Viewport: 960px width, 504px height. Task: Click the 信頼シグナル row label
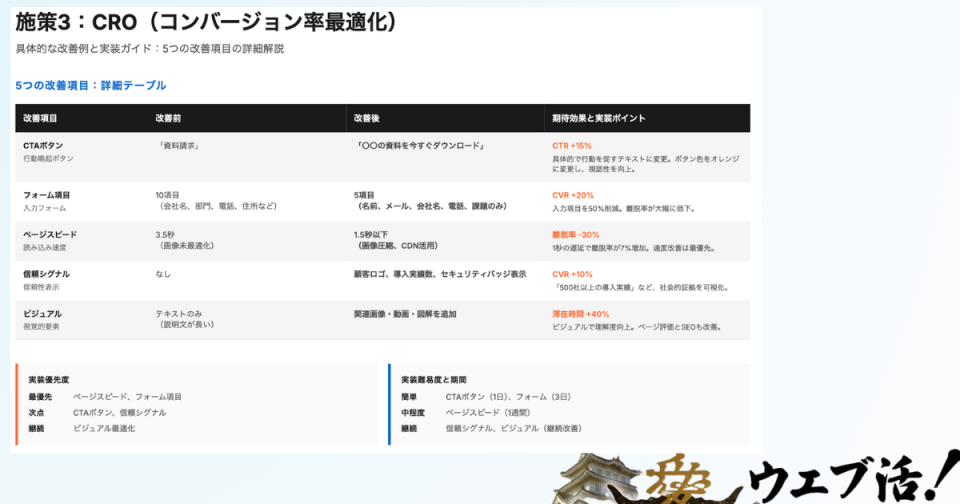[46, 274]
